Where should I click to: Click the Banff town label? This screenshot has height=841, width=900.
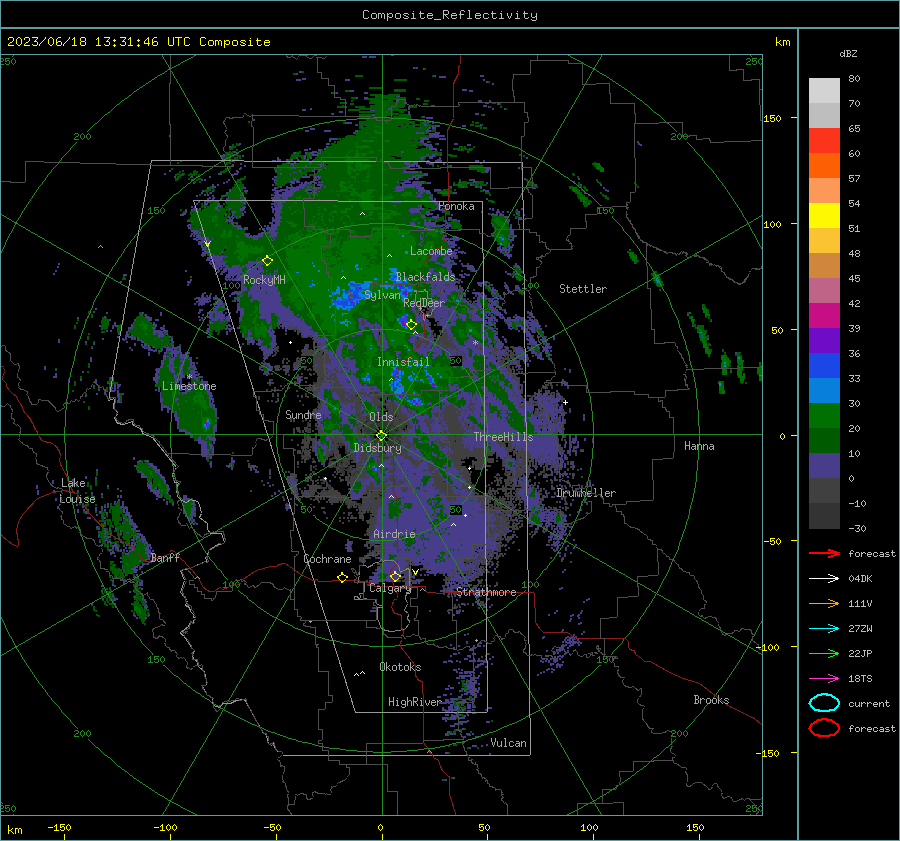165,558
